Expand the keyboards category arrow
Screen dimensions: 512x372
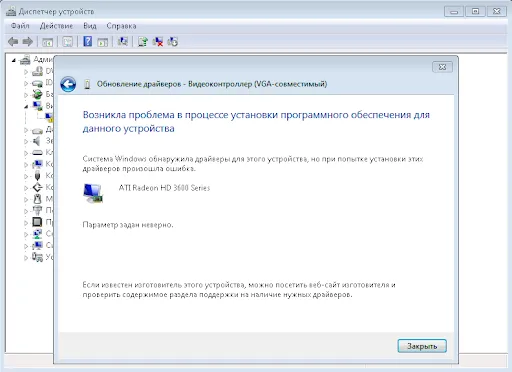(x=26, y=153)
